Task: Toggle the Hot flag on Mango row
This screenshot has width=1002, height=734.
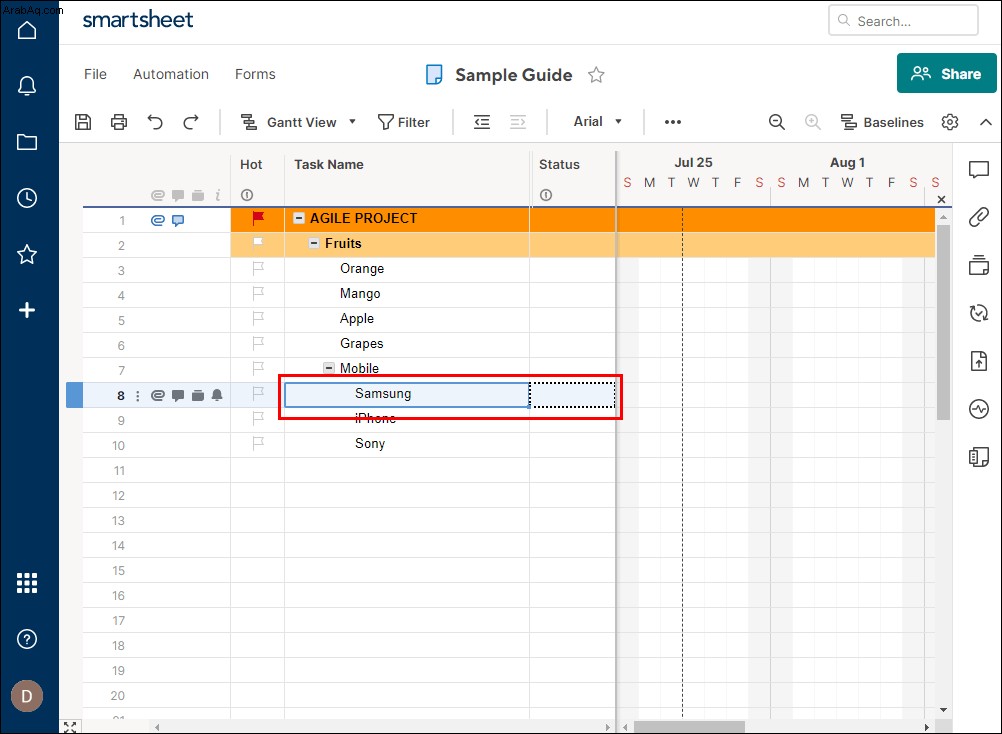Action: click(258, 293)
